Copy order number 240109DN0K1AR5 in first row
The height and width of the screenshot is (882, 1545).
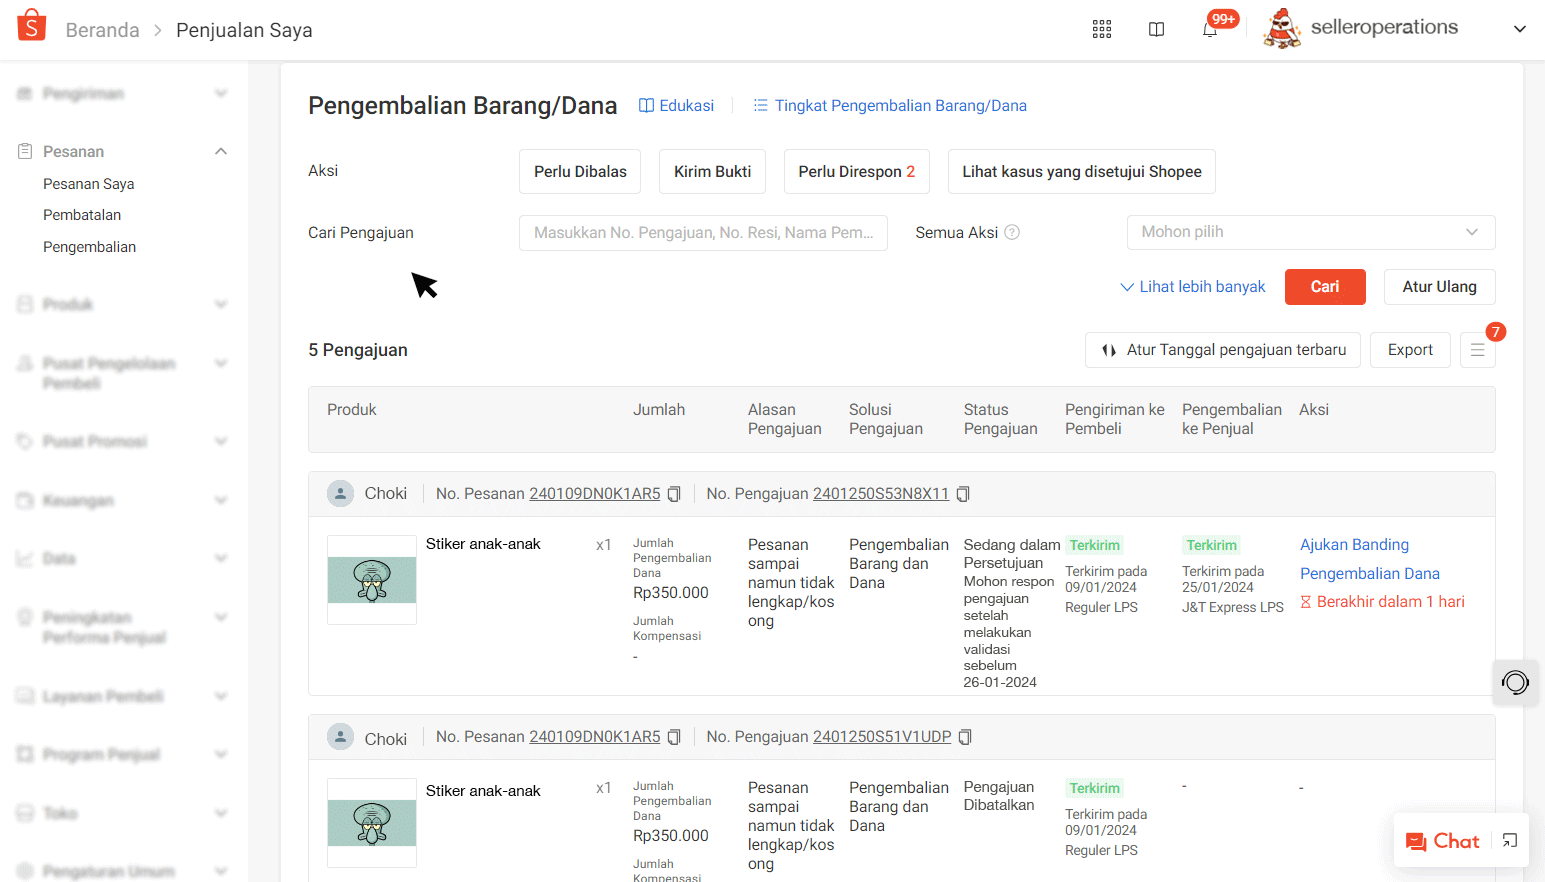point(674,494)
